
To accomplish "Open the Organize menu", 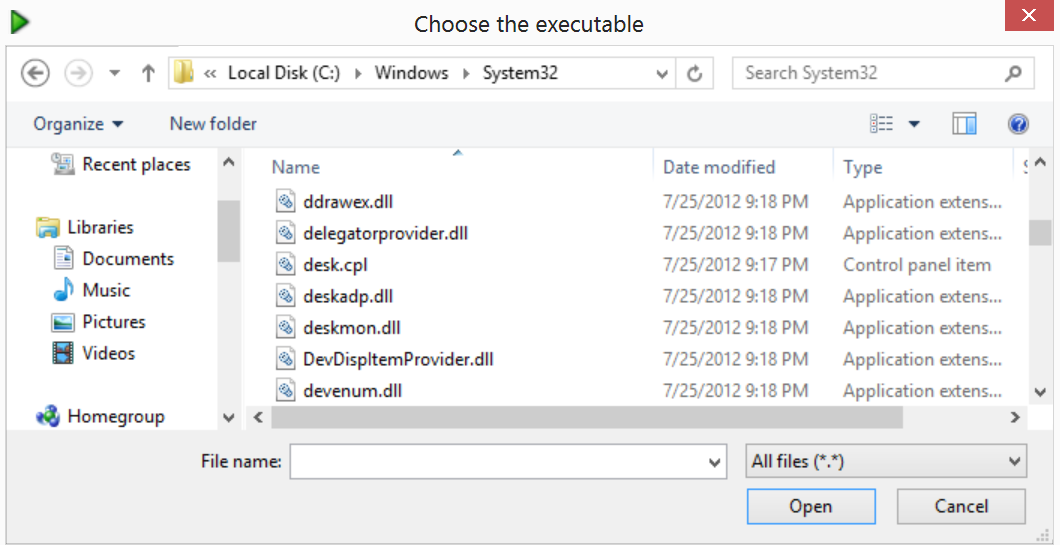I will [x=78, y=124].
